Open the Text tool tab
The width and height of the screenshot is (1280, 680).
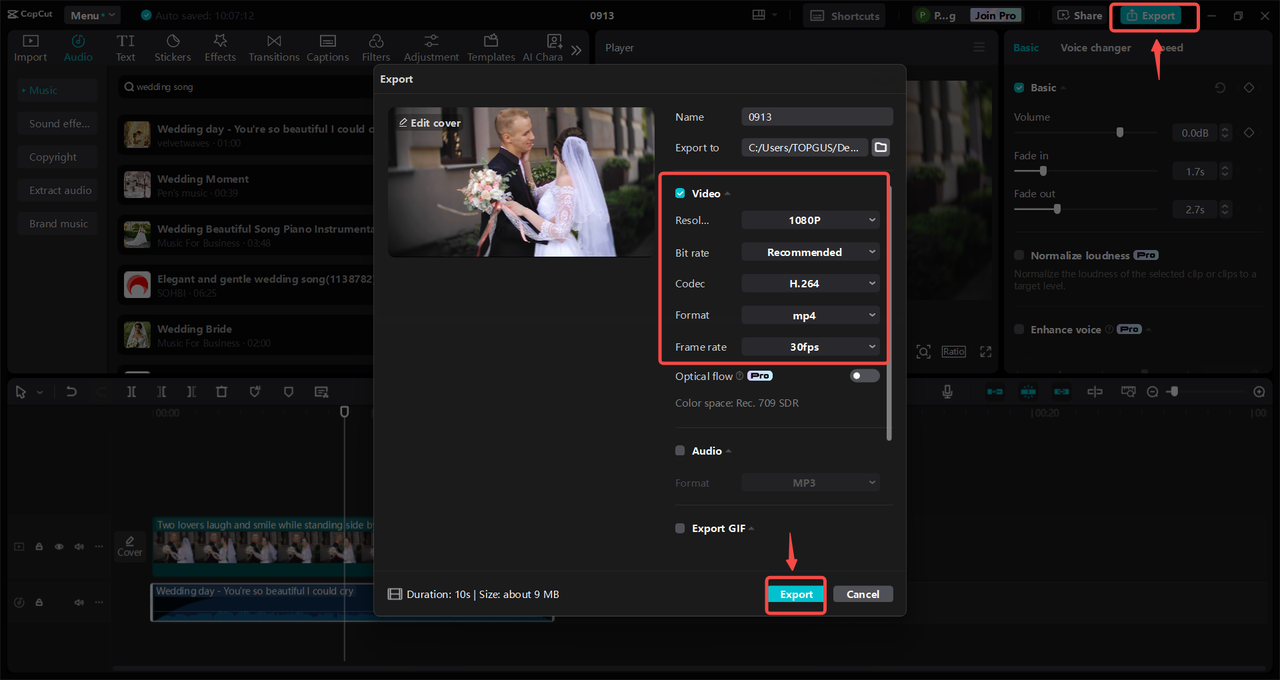tap(125, 48)
